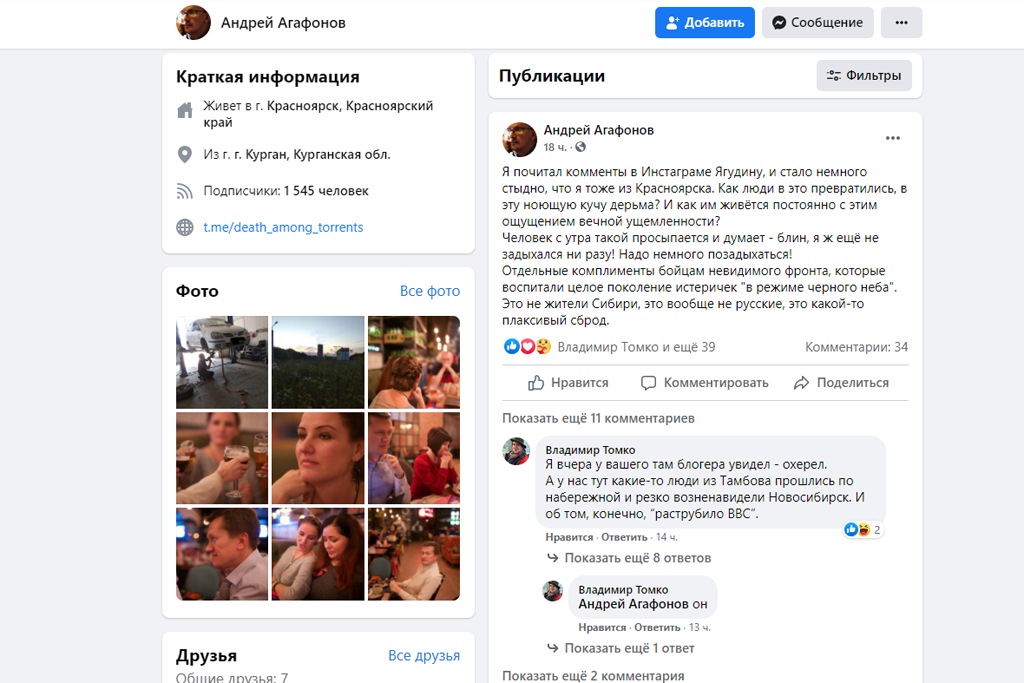Open the profile header three-dots menu
Screen dimensions: 1024x683
(x=901, y=23)
